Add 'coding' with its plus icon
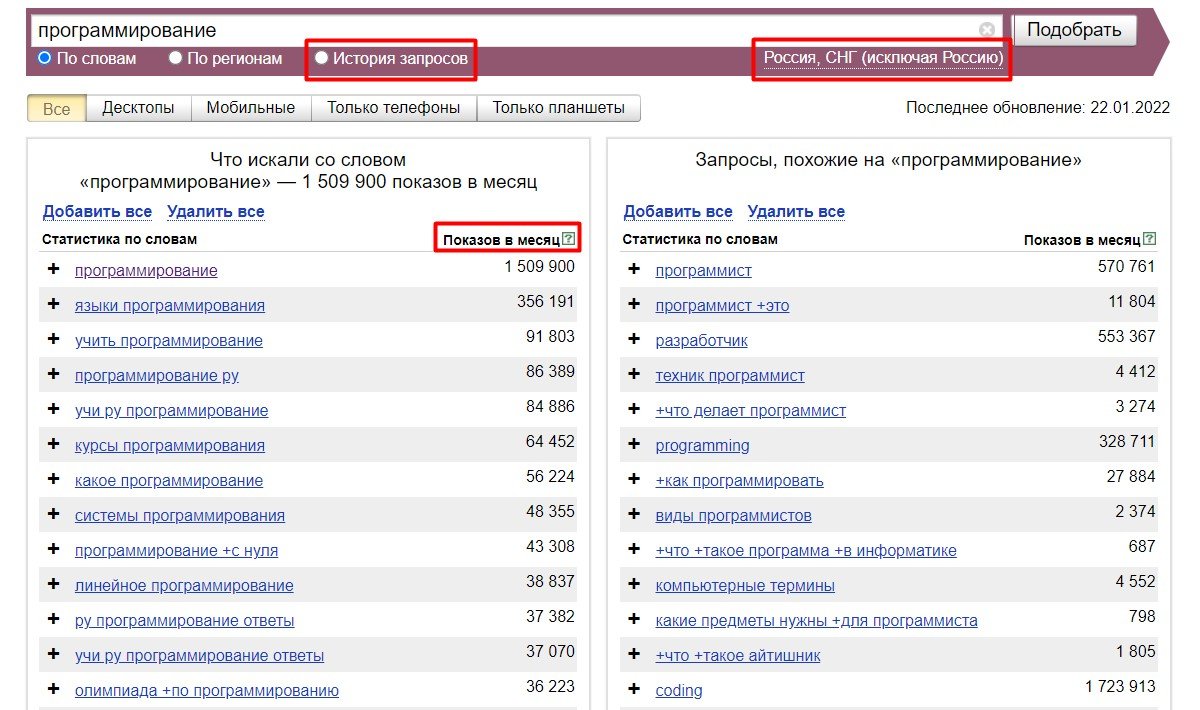Viewport: 1200px width, 710px height. click(634, 689)
